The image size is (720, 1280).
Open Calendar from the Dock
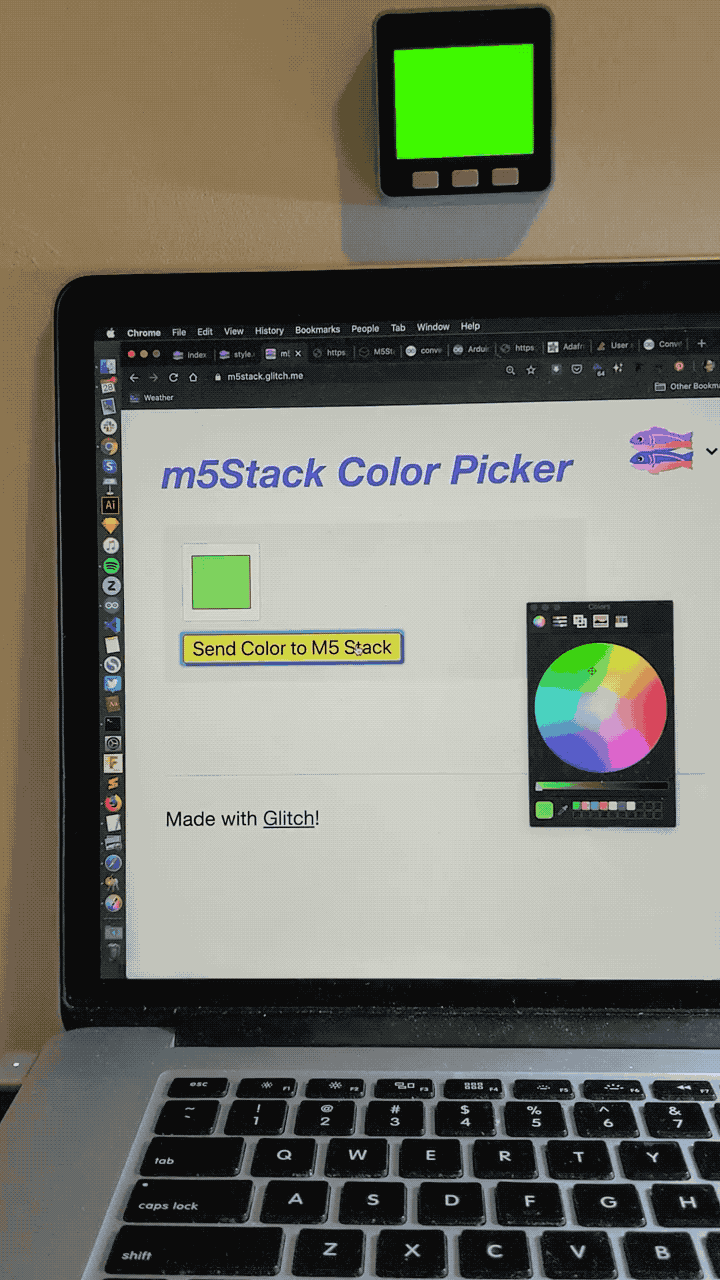110,386
